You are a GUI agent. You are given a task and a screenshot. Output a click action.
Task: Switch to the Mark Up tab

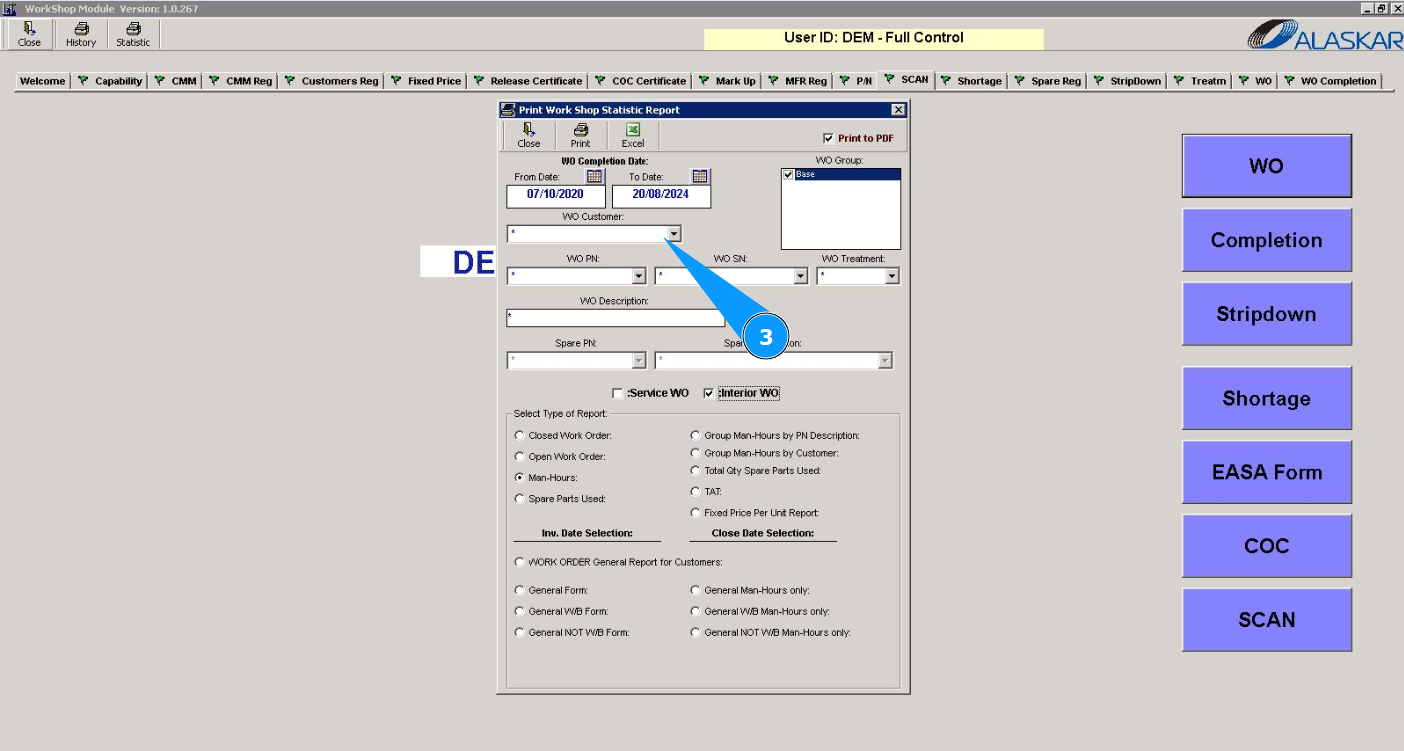727,81
